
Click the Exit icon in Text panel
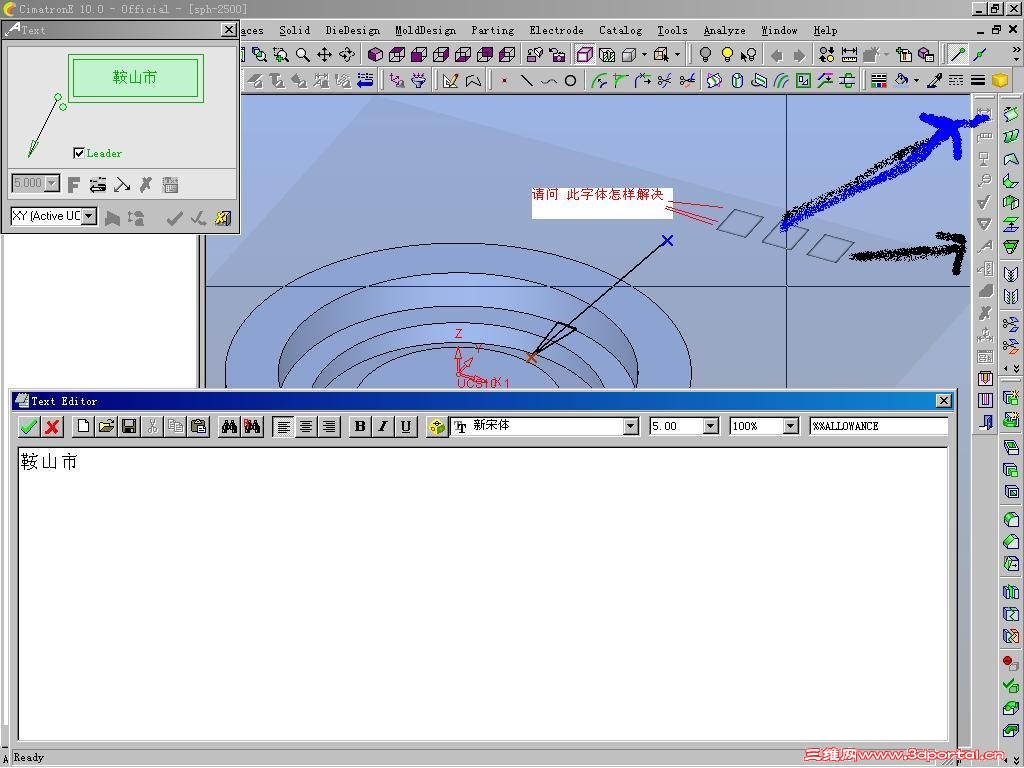223,218
